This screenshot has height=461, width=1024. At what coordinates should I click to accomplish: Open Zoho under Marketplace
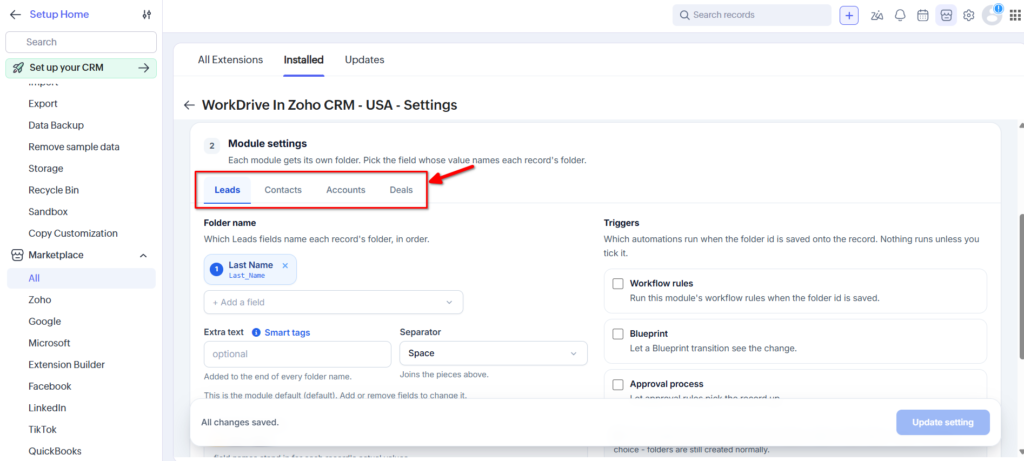tap(40, 300)
